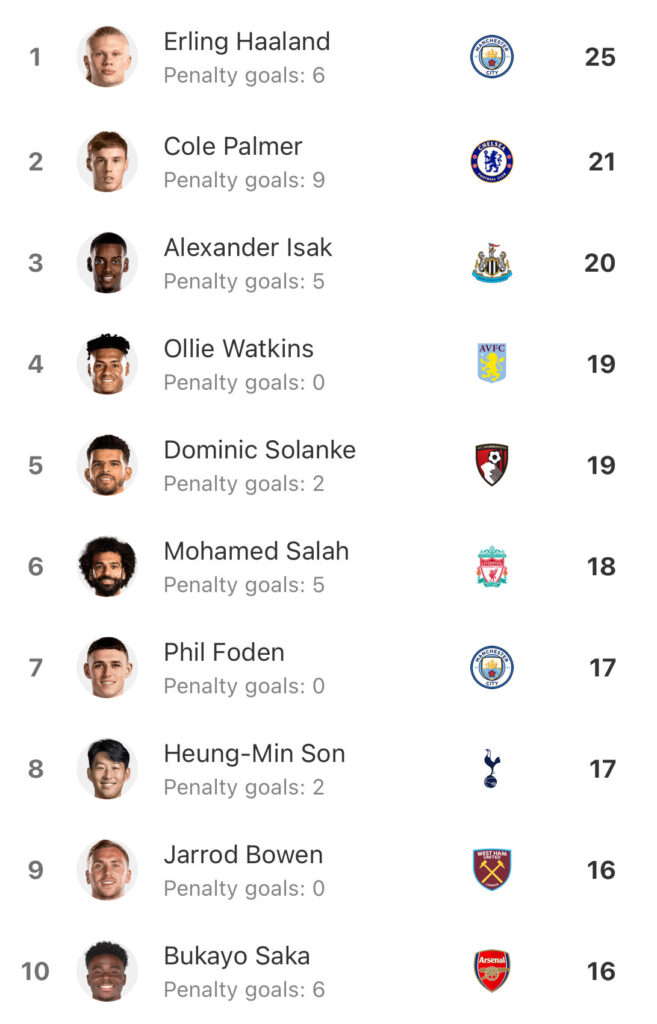Tap the Heung-Min Son name
Image resolution: width=657 pixels, height=1024 pixels.
(254, 754)
